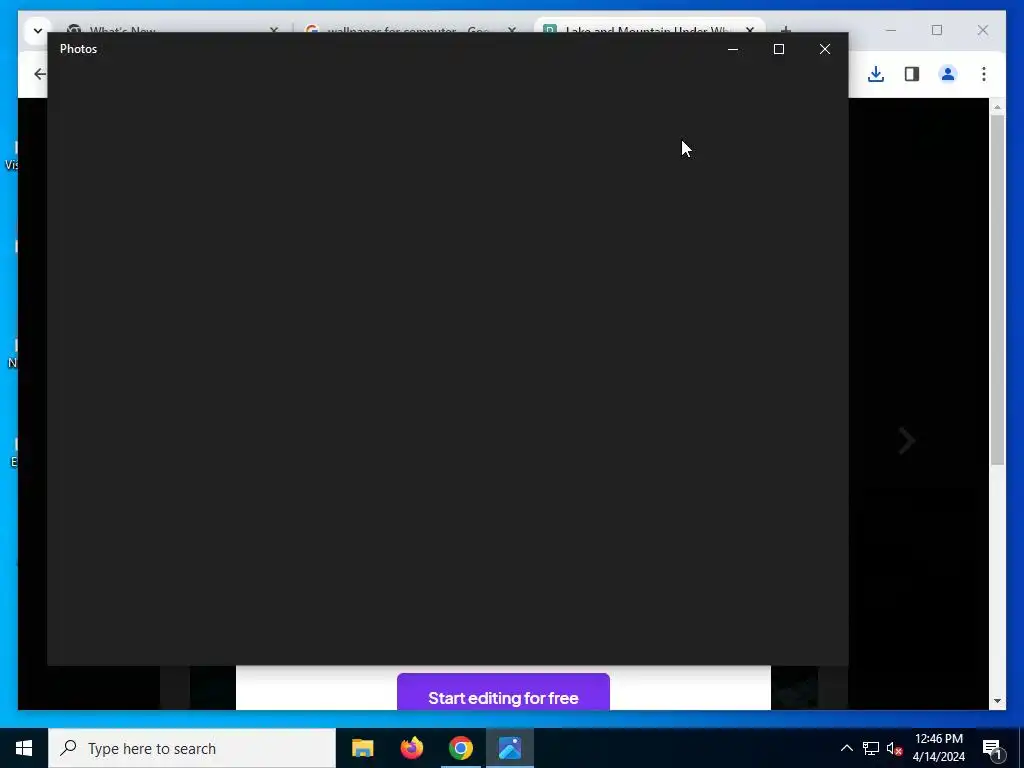Open Chrome profile avatar
Screen dimensions: 1024x768
coord(948,74)
